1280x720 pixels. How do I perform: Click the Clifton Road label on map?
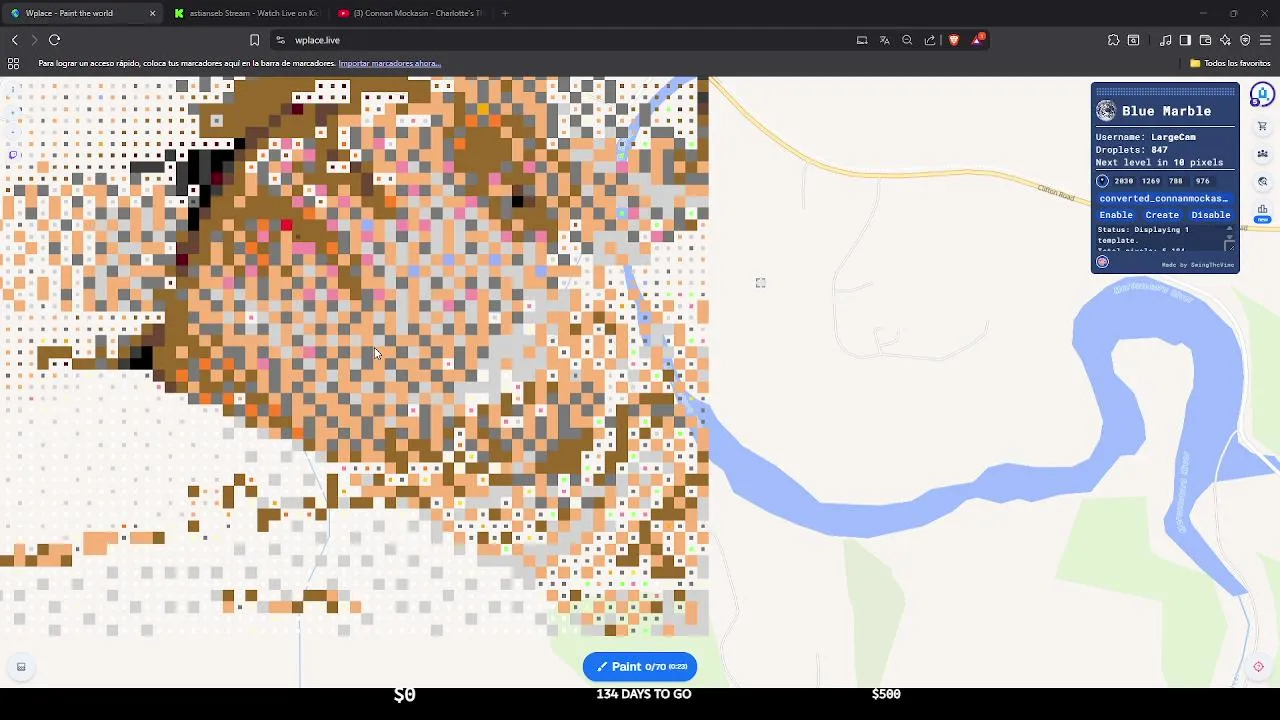(x=1055, y=192)
